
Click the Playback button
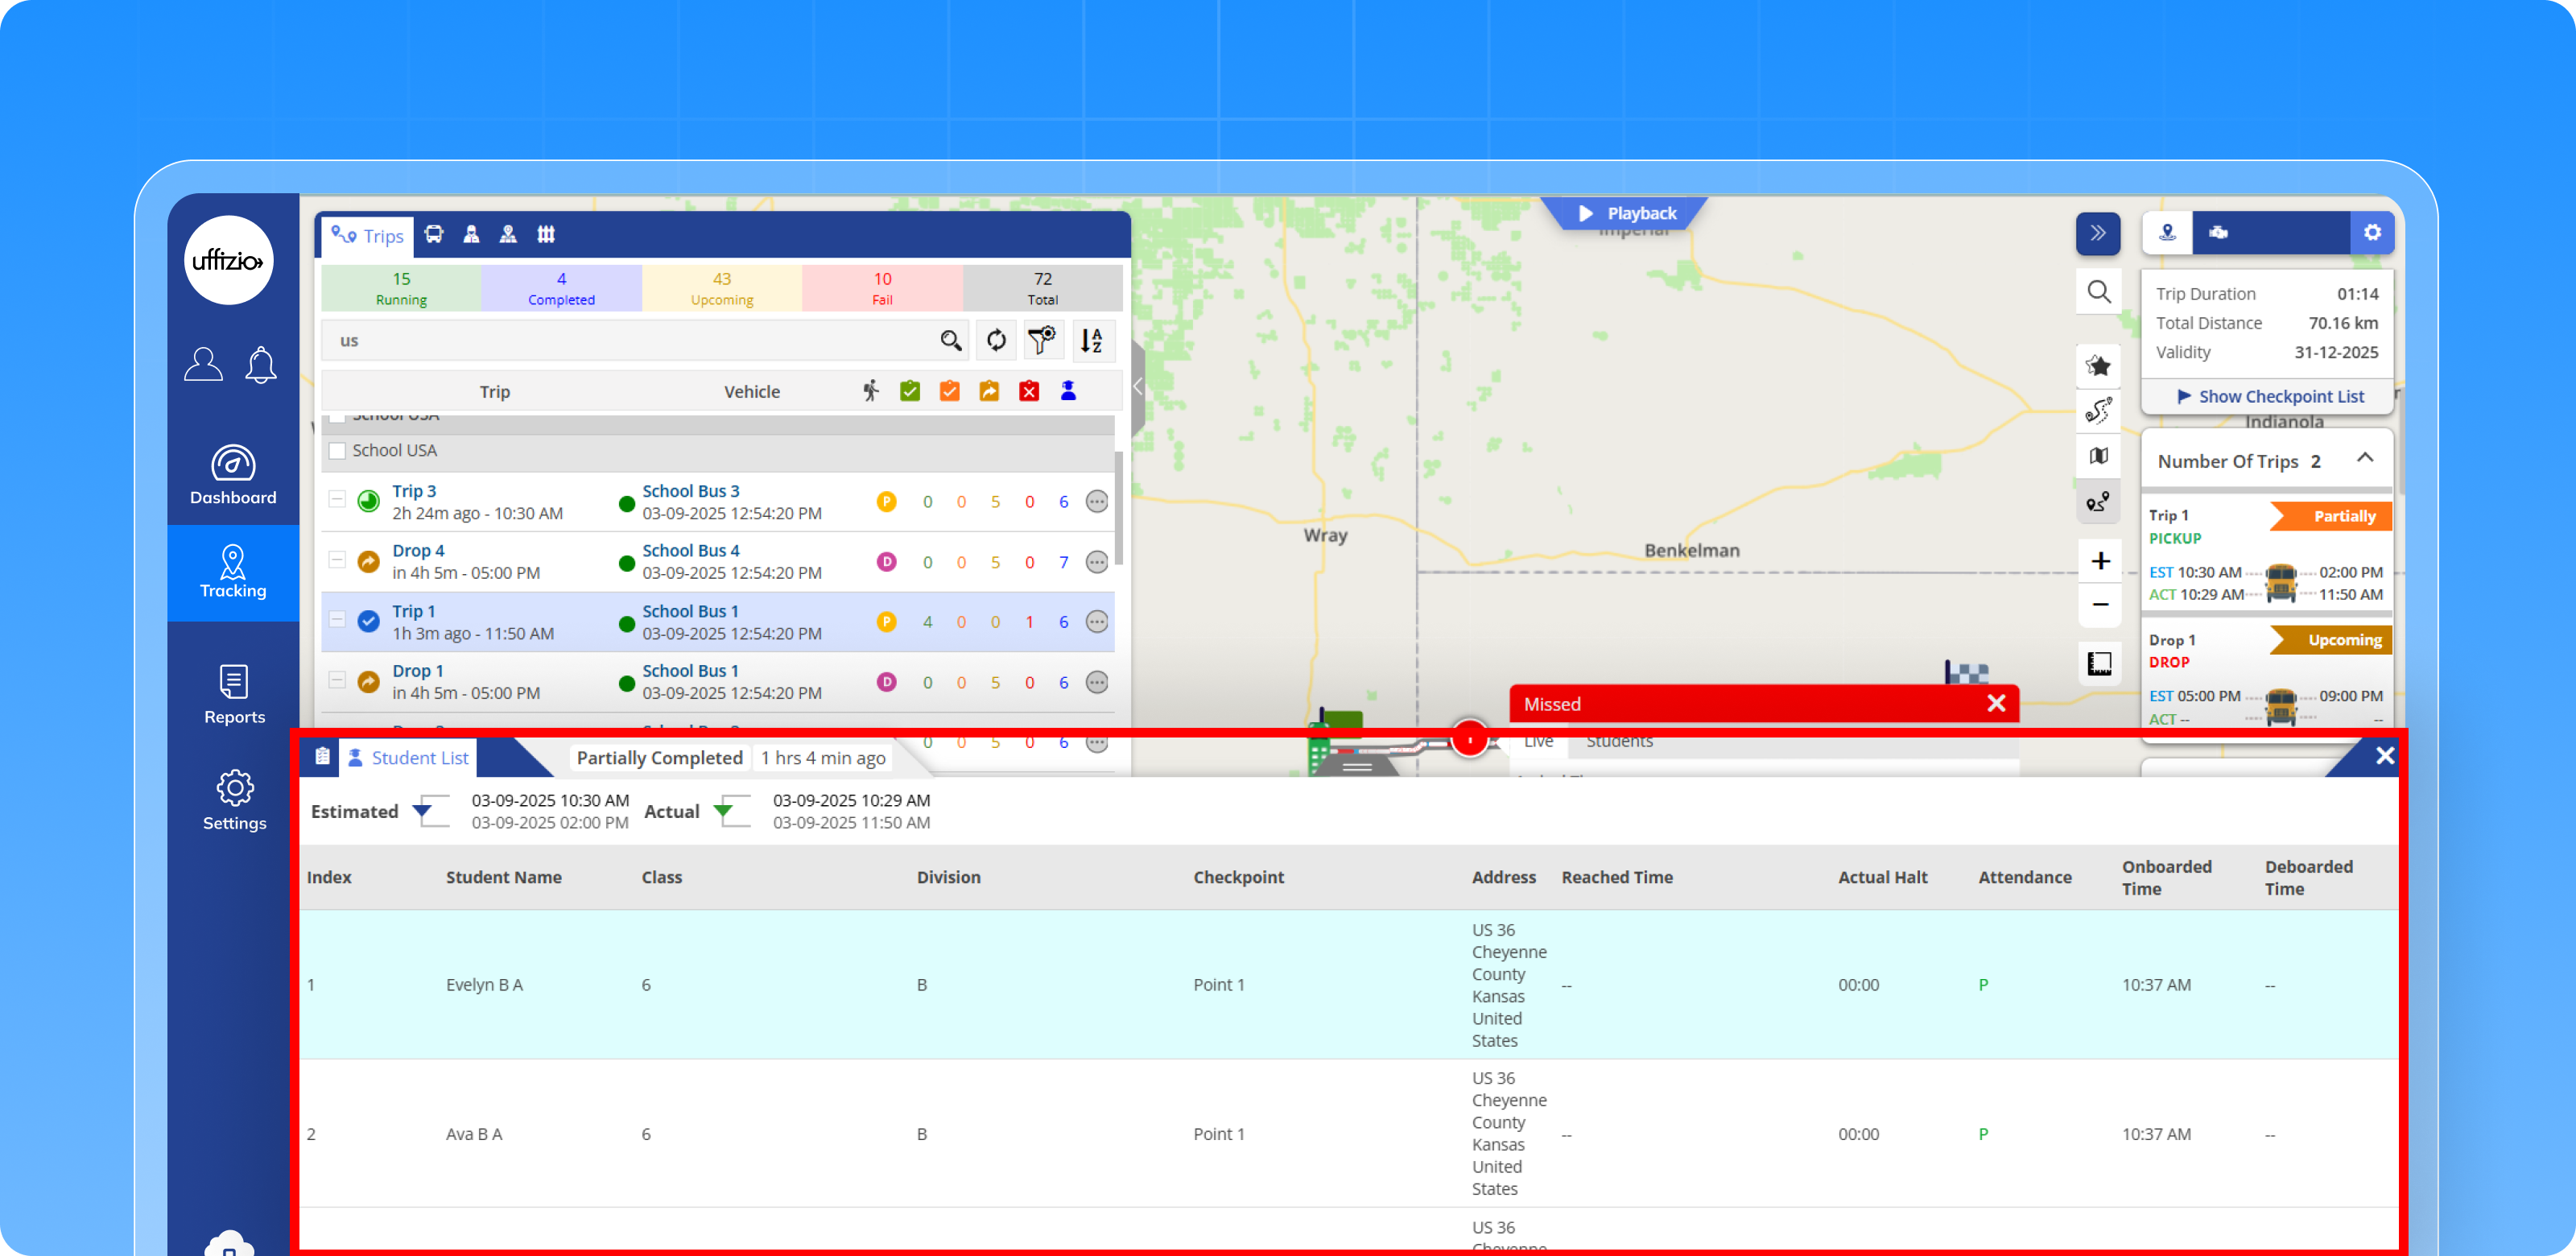tap(1627, 214)
